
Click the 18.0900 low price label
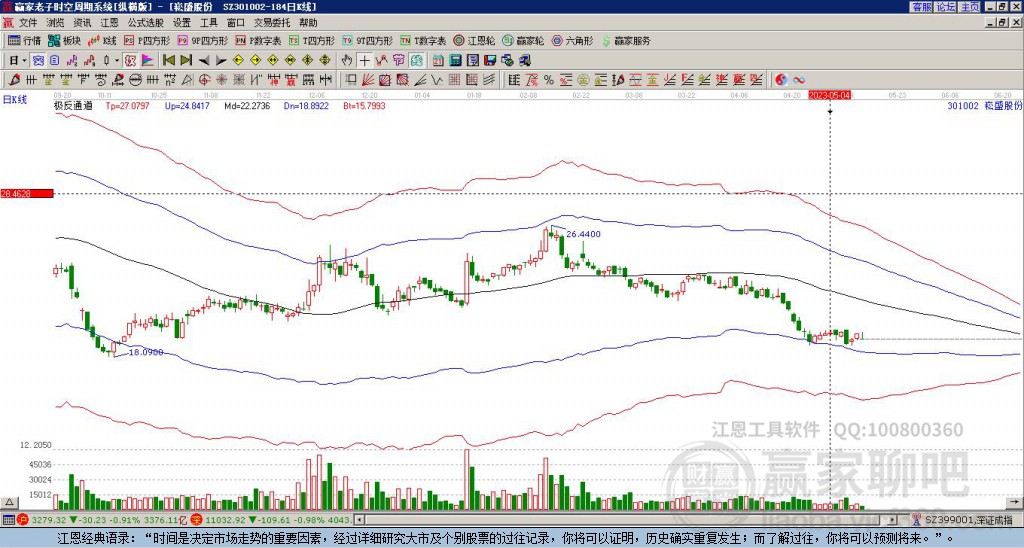(x=146, y=352)
